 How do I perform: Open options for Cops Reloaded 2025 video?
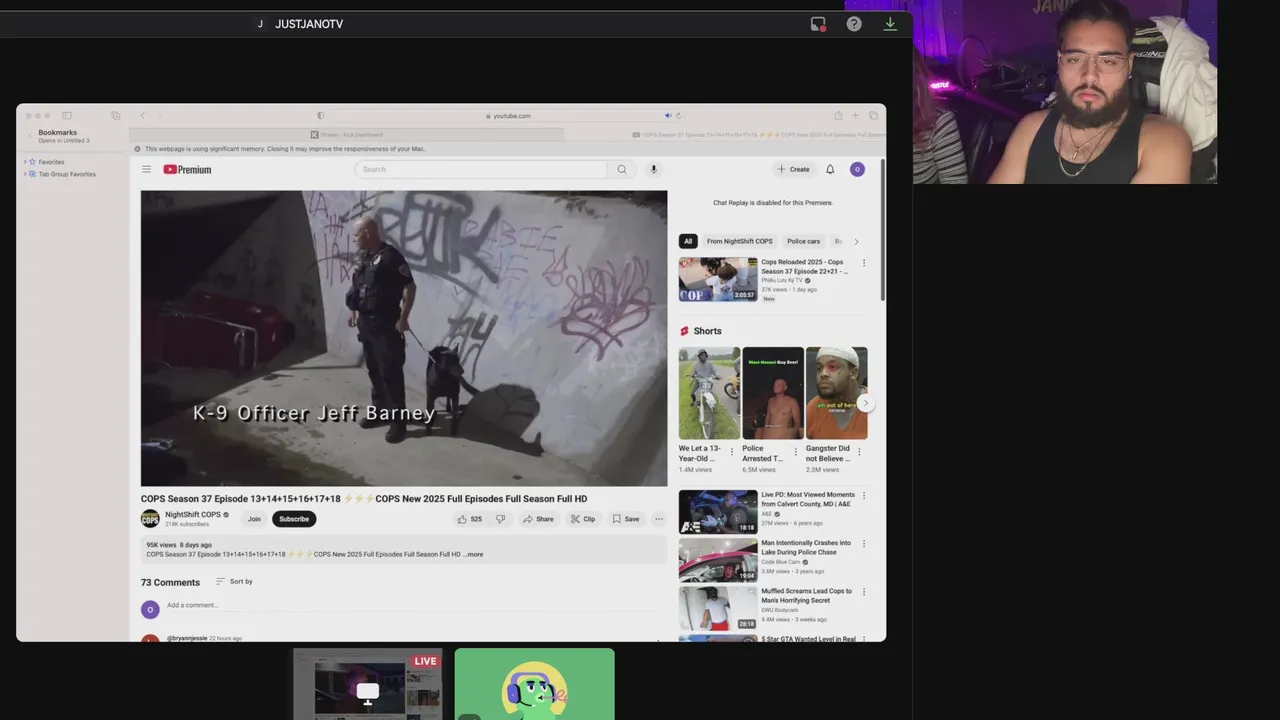(x=864, y=263)
